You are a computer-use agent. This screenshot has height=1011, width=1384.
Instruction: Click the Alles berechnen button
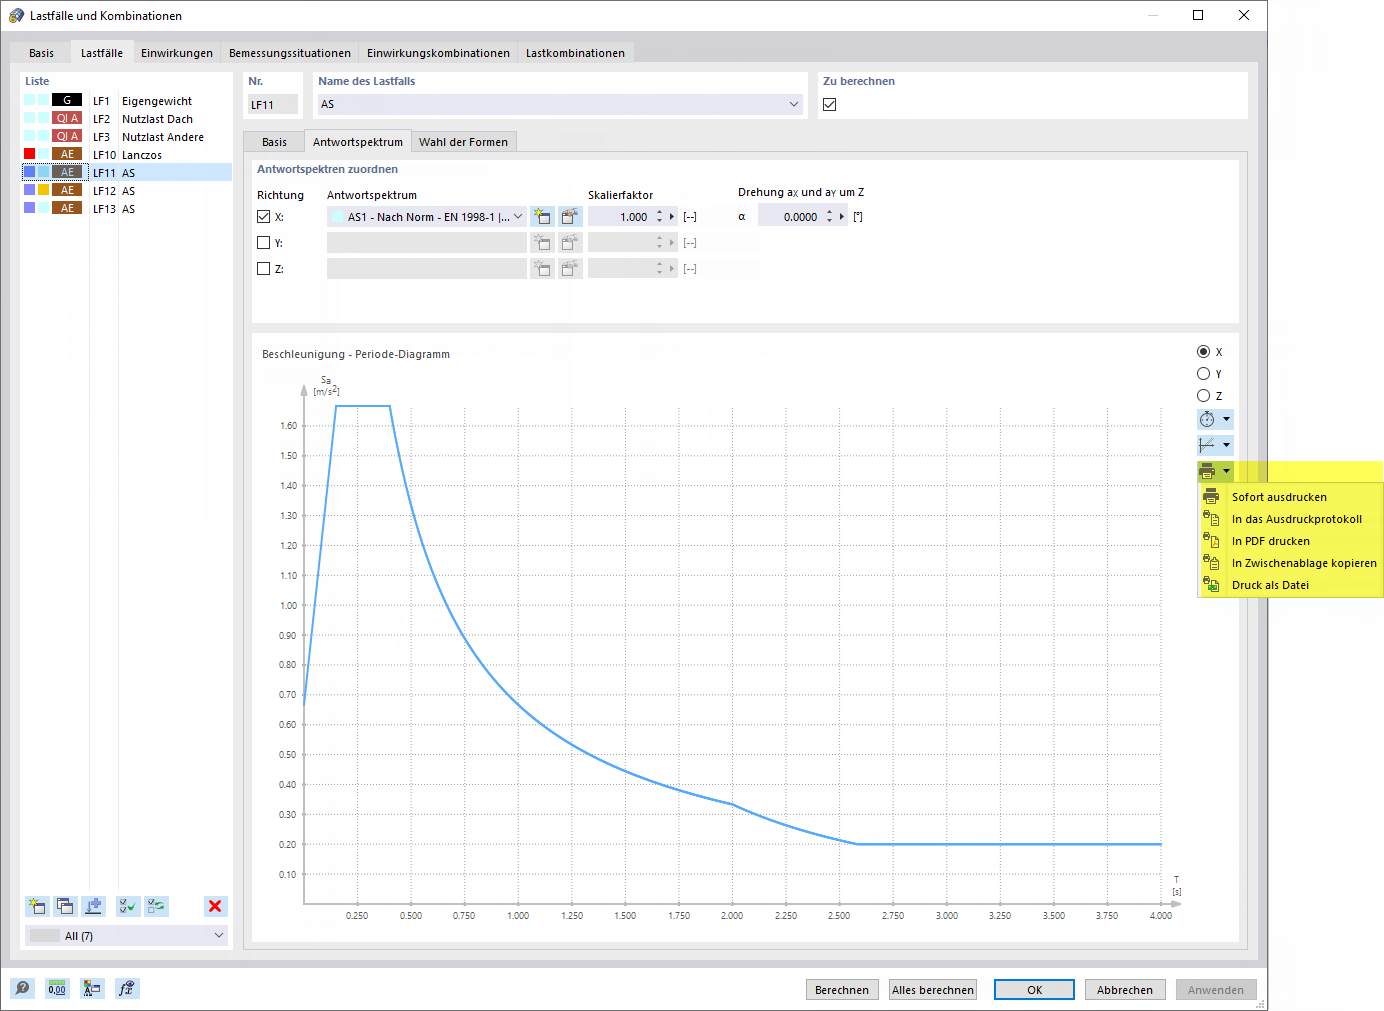[933, 990]
